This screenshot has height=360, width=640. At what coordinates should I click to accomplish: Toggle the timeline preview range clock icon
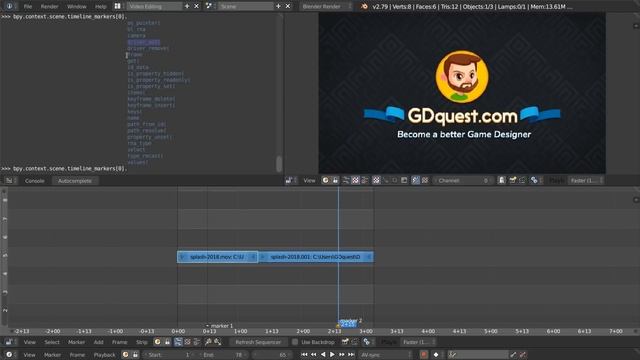pyautogui.click(x=125, y=355)
